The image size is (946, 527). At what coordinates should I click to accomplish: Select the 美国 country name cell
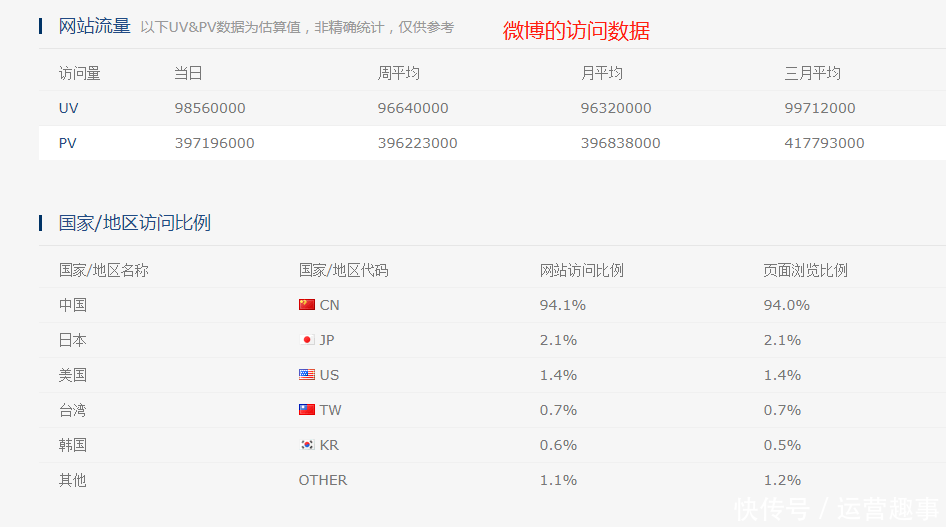tap(72, 374)
